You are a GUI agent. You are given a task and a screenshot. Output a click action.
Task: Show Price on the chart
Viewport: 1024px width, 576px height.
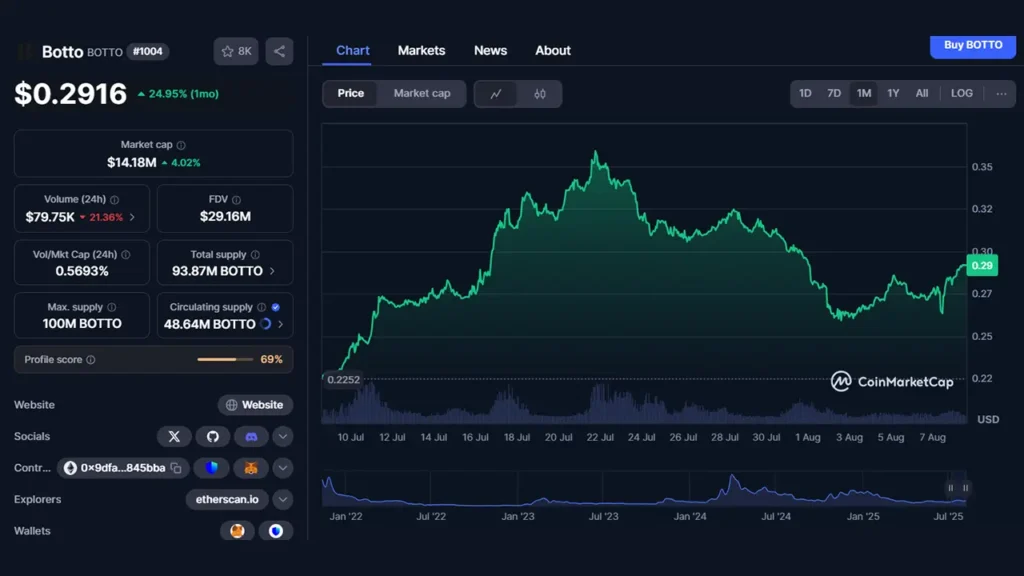pos(351,93)
